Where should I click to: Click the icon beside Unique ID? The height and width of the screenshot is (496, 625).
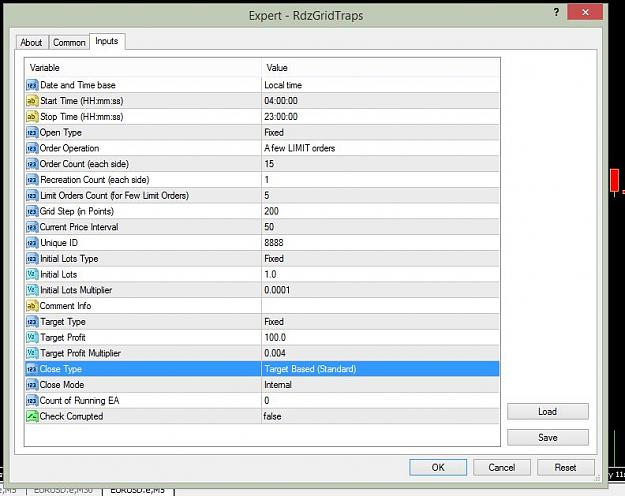[x=32, y=243]
